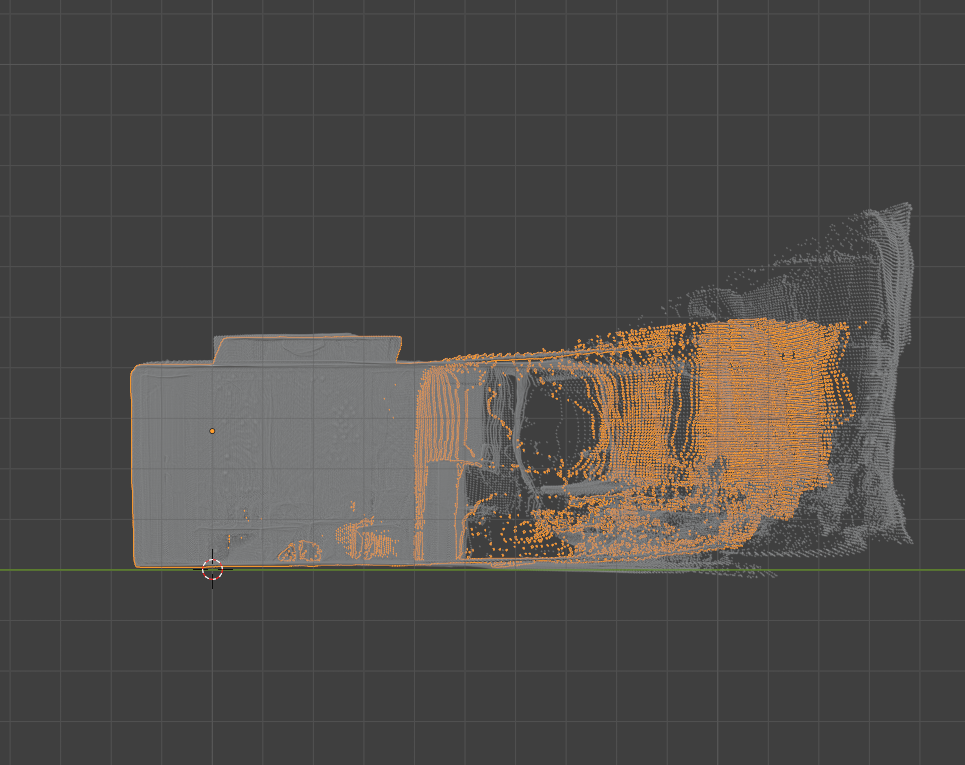The width and height of the screenshot is (965, 765).
Task: Click the orange object origin dot
Action: (212, 431)
